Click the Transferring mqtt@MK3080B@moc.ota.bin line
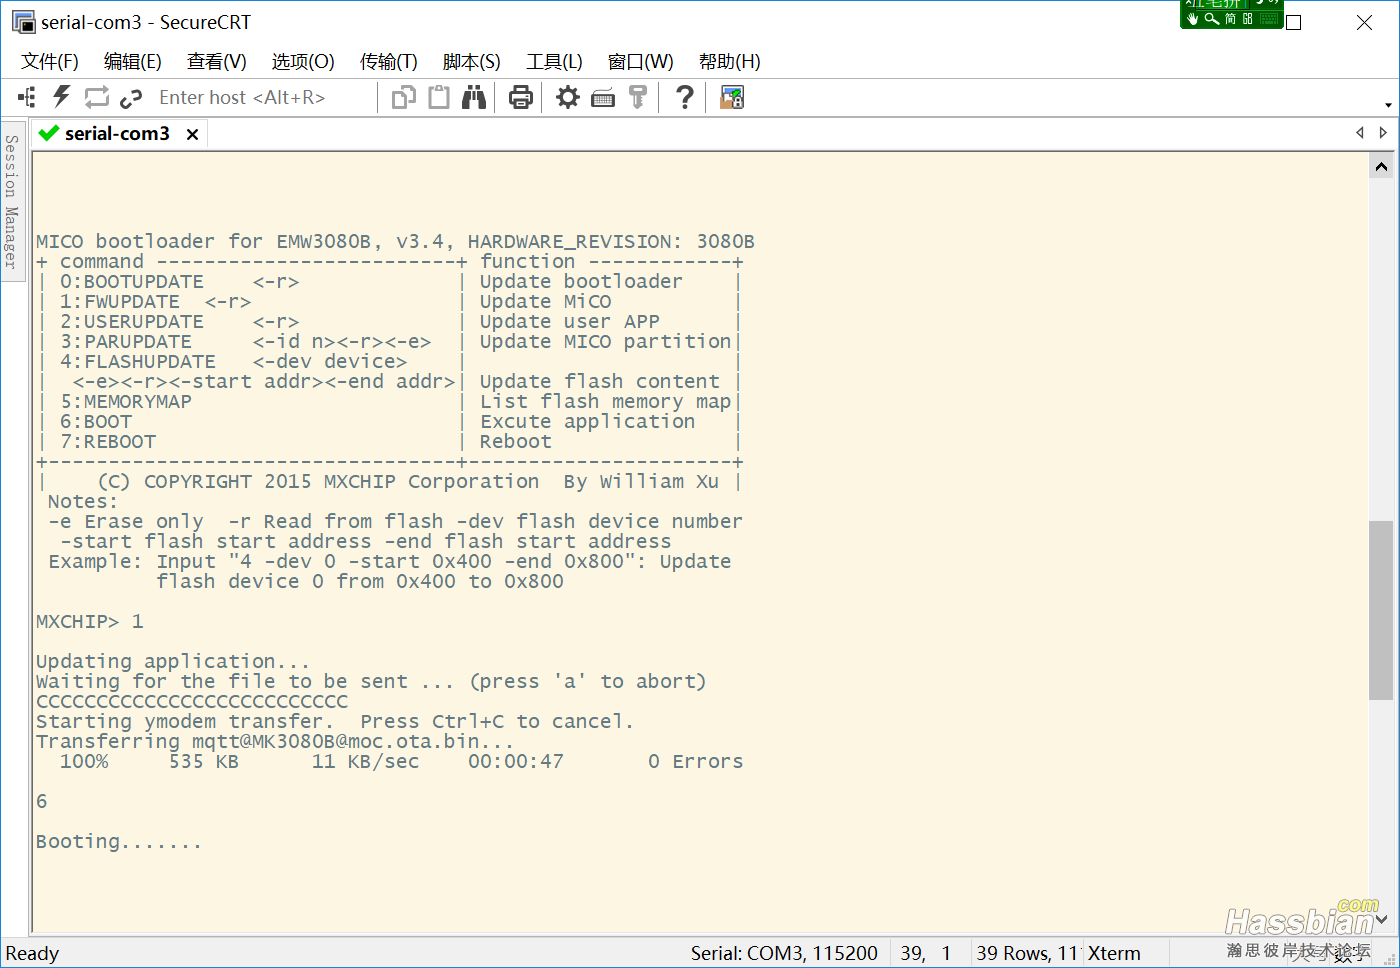 pyautogui.click(x=275, y=741)
